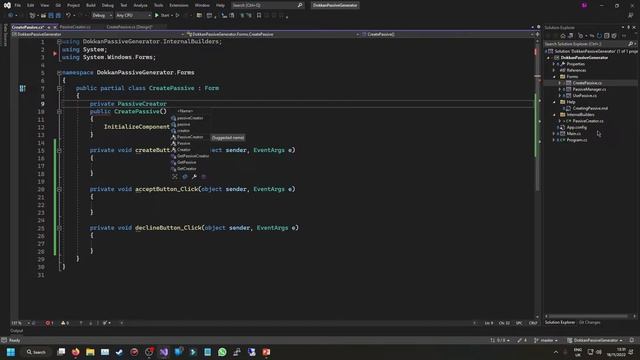Open the DokkanPassiveGenerator project scope dropdown
640x360 pixels.
pos(97,34)
